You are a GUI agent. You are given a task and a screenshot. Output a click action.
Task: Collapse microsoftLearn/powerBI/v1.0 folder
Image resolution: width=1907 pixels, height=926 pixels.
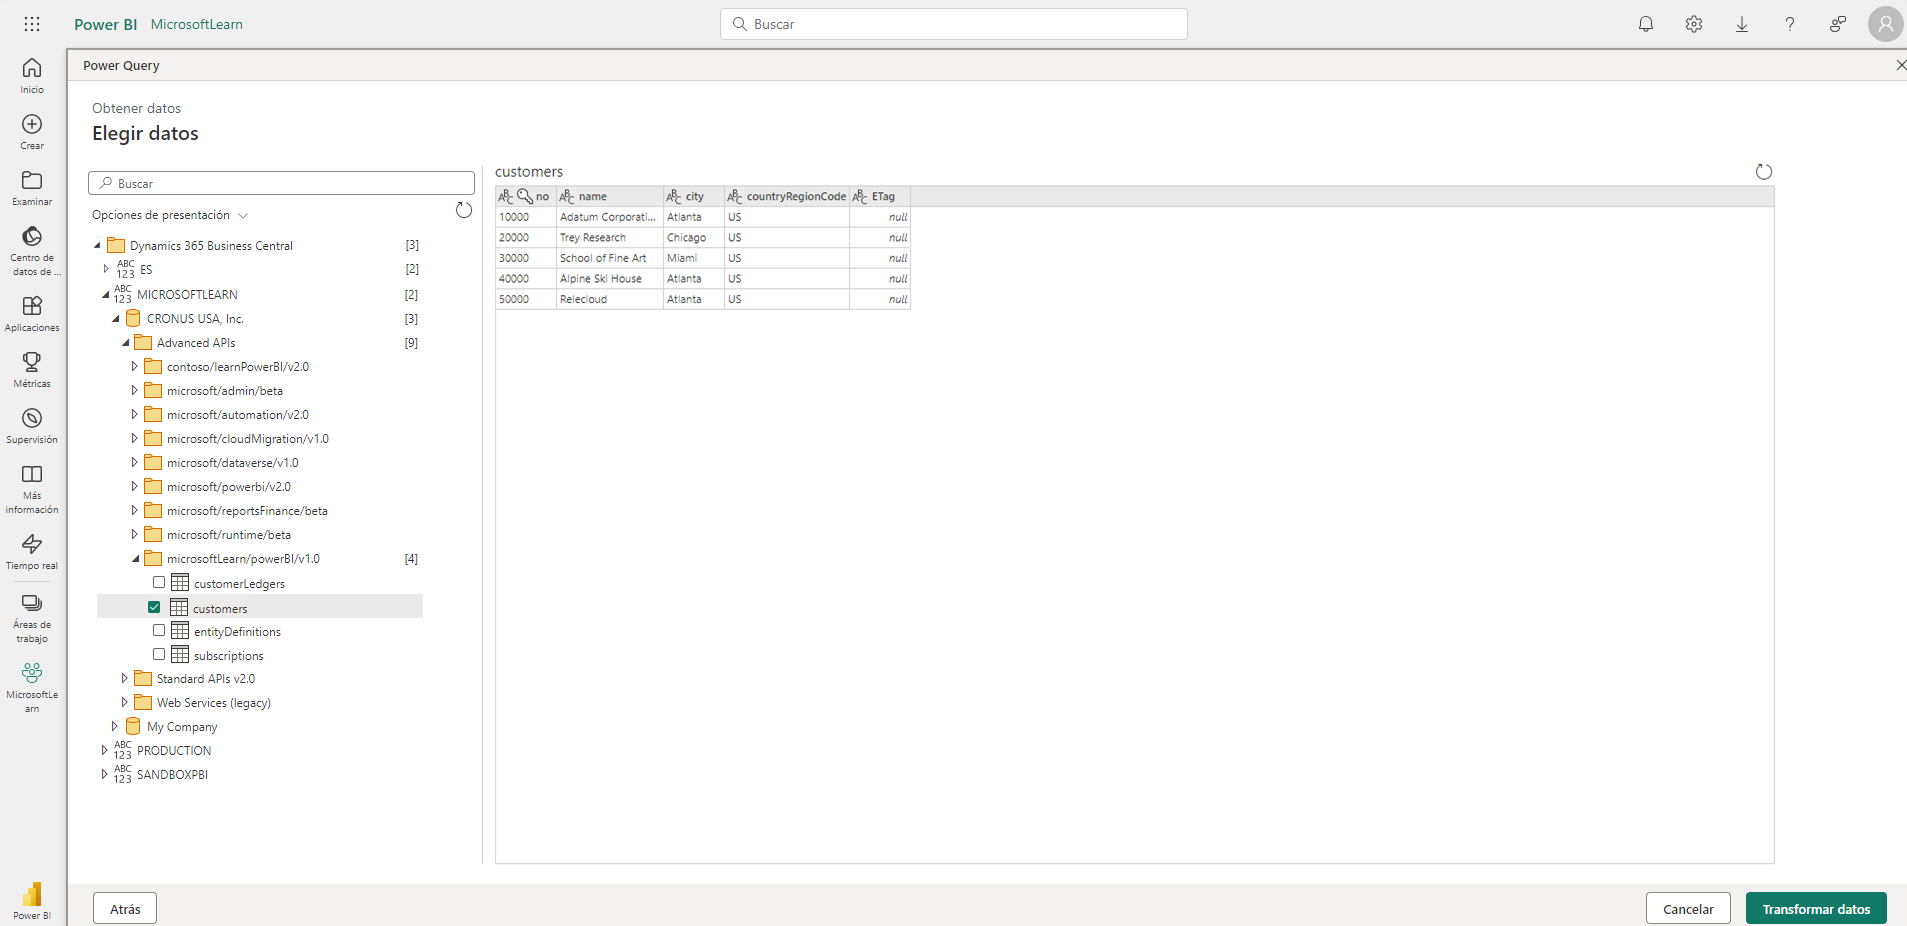click(136, 558)
